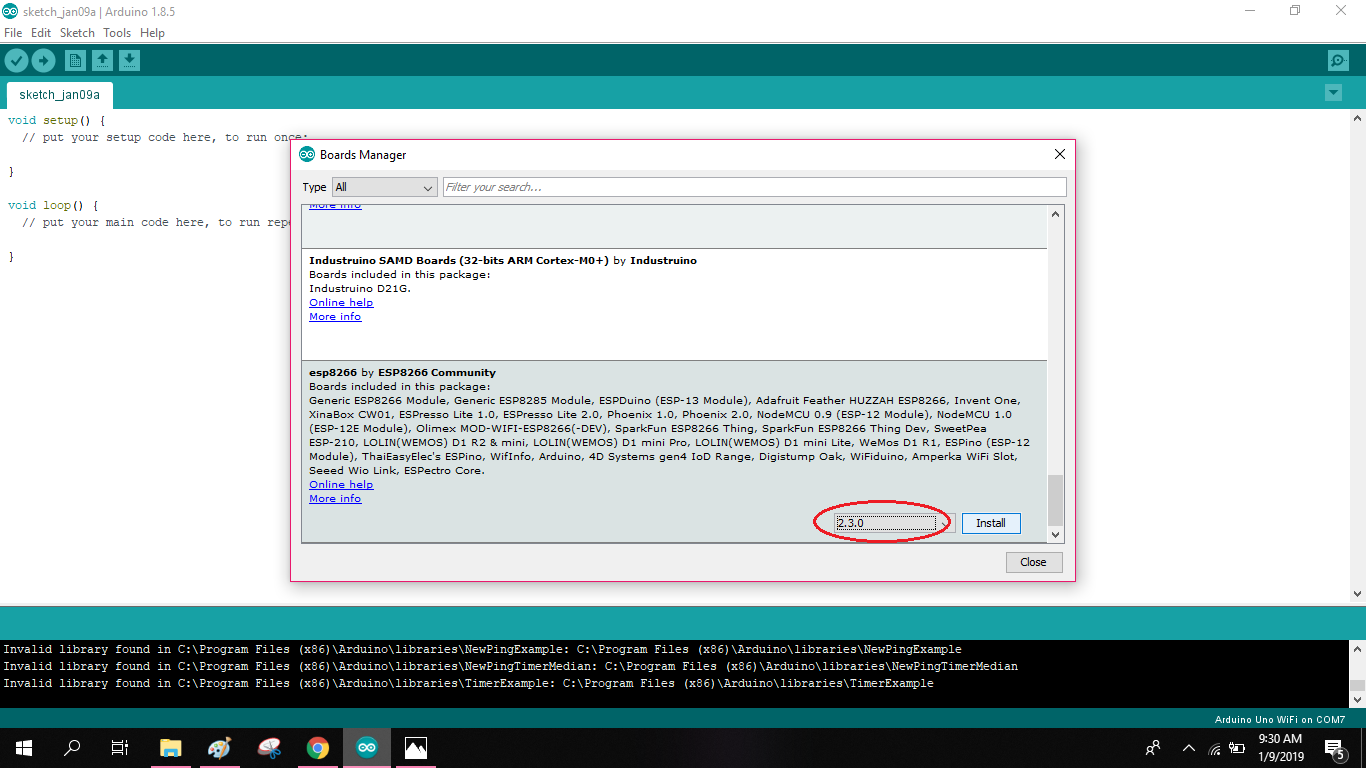Select the Industruino SAMD Boards package title
This screenshot has height=768, width=1366.
(x=503, y=260)
